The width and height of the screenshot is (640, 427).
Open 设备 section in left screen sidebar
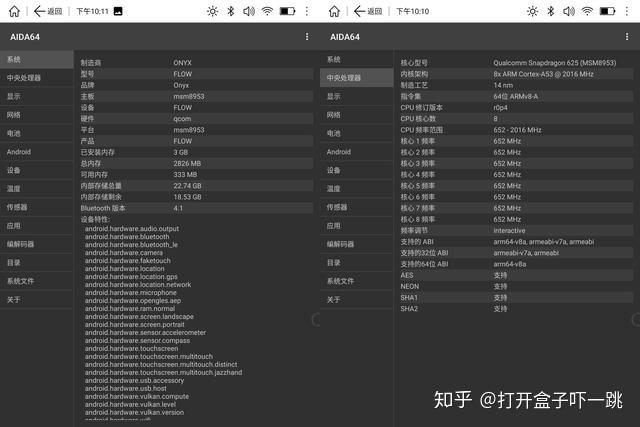(x=37, y=170)
